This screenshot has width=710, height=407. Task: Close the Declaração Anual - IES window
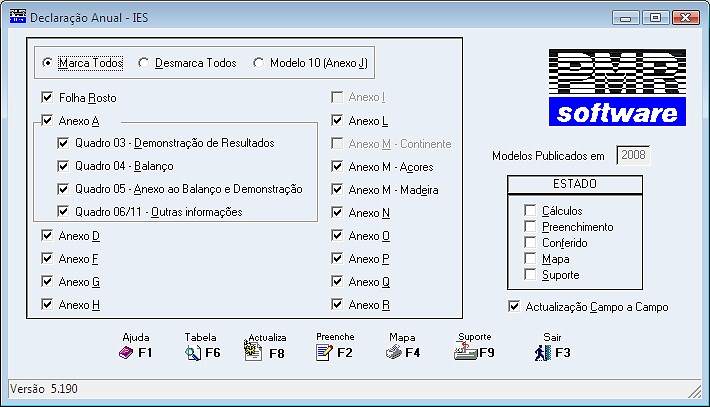pyautogui.click(x=686, y=18)
